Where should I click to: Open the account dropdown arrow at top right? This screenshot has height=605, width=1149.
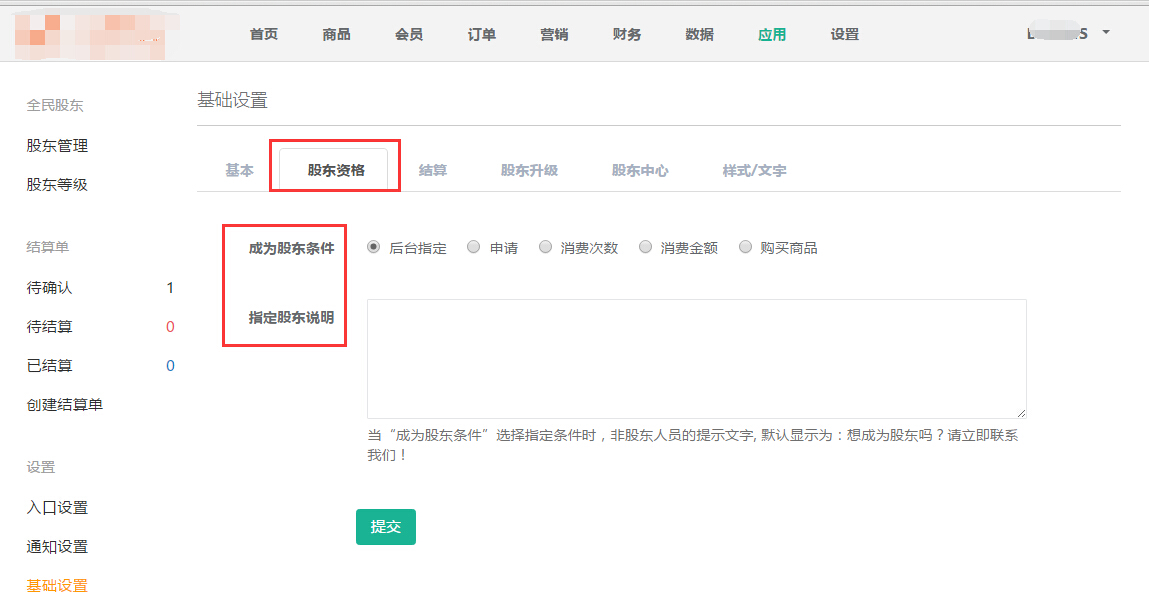pos(1106,32)
